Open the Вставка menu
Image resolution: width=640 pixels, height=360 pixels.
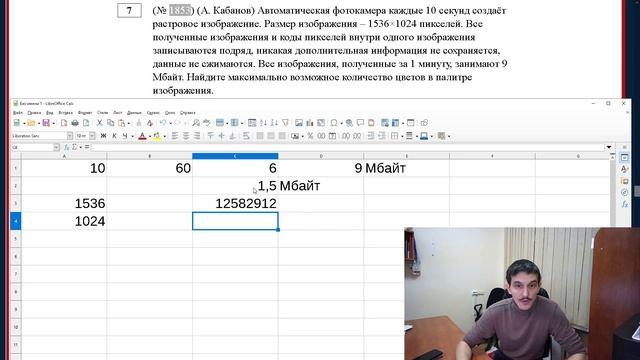click(x=66, y=113)
